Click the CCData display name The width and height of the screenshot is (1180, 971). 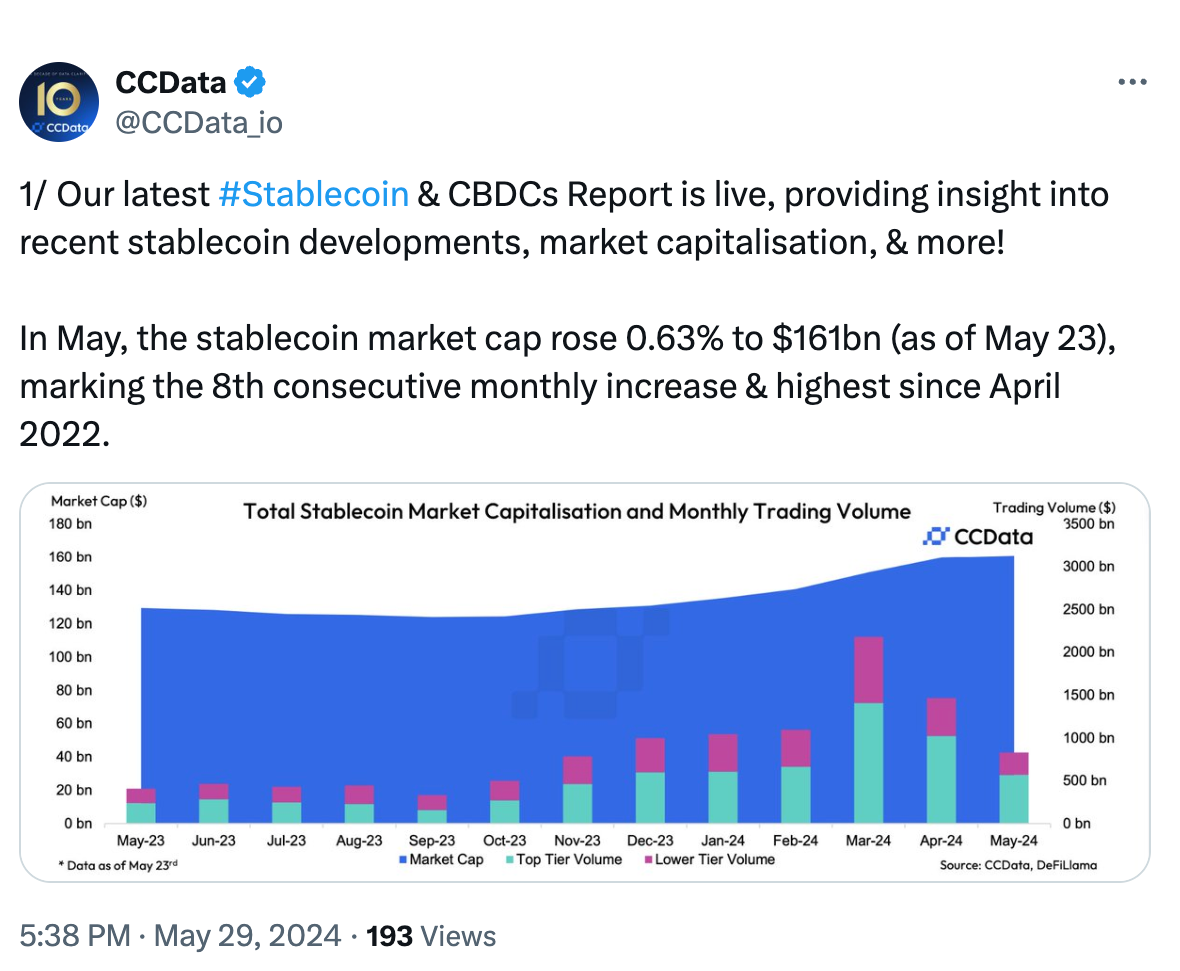(171, 82)
